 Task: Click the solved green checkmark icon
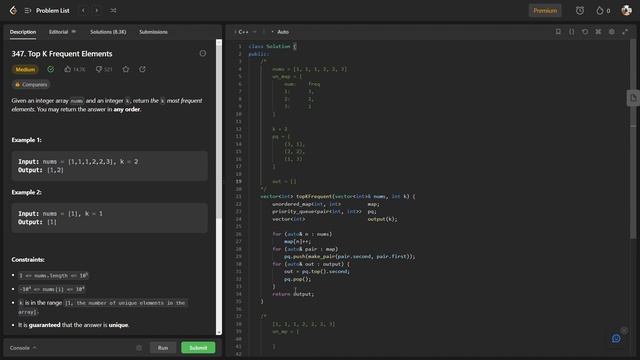point(51,69)
